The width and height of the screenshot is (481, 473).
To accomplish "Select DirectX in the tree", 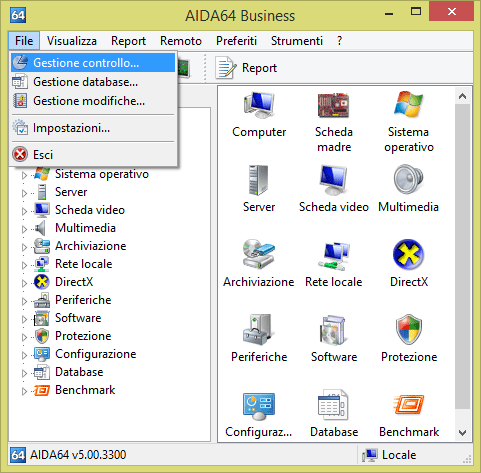I will click(x=74, y=282).
